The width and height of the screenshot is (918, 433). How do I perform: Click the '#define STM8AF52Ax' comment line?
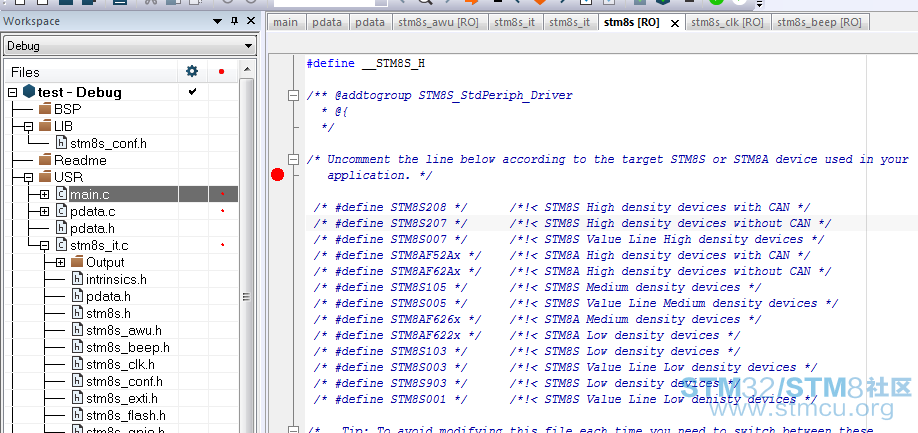[x=562, y=255]
